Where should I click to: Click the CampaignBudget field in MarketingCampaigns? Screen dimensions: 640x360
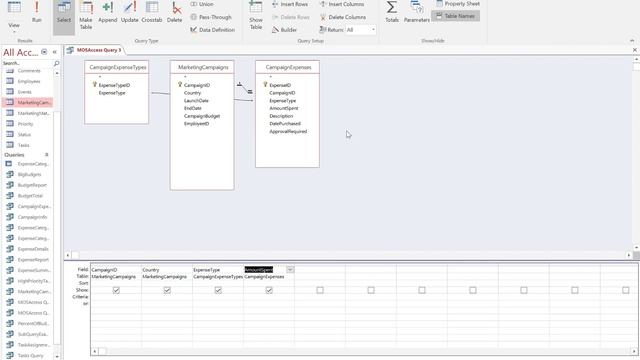pos(202,116)
